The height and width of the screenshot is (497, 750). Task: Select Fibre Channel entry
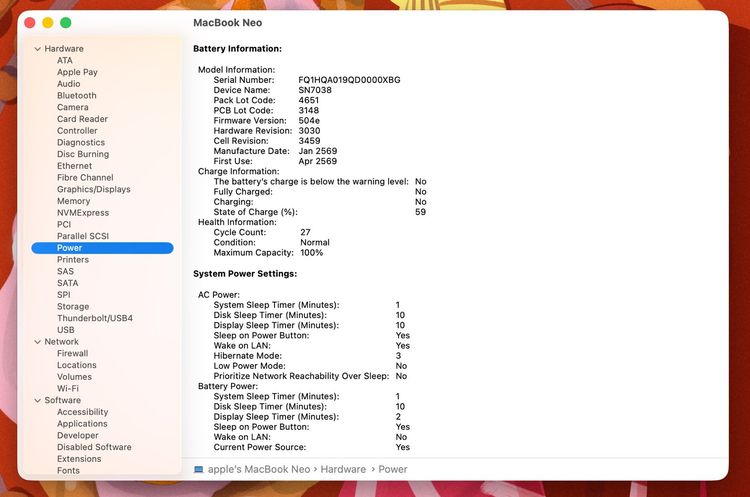(85, 177)
